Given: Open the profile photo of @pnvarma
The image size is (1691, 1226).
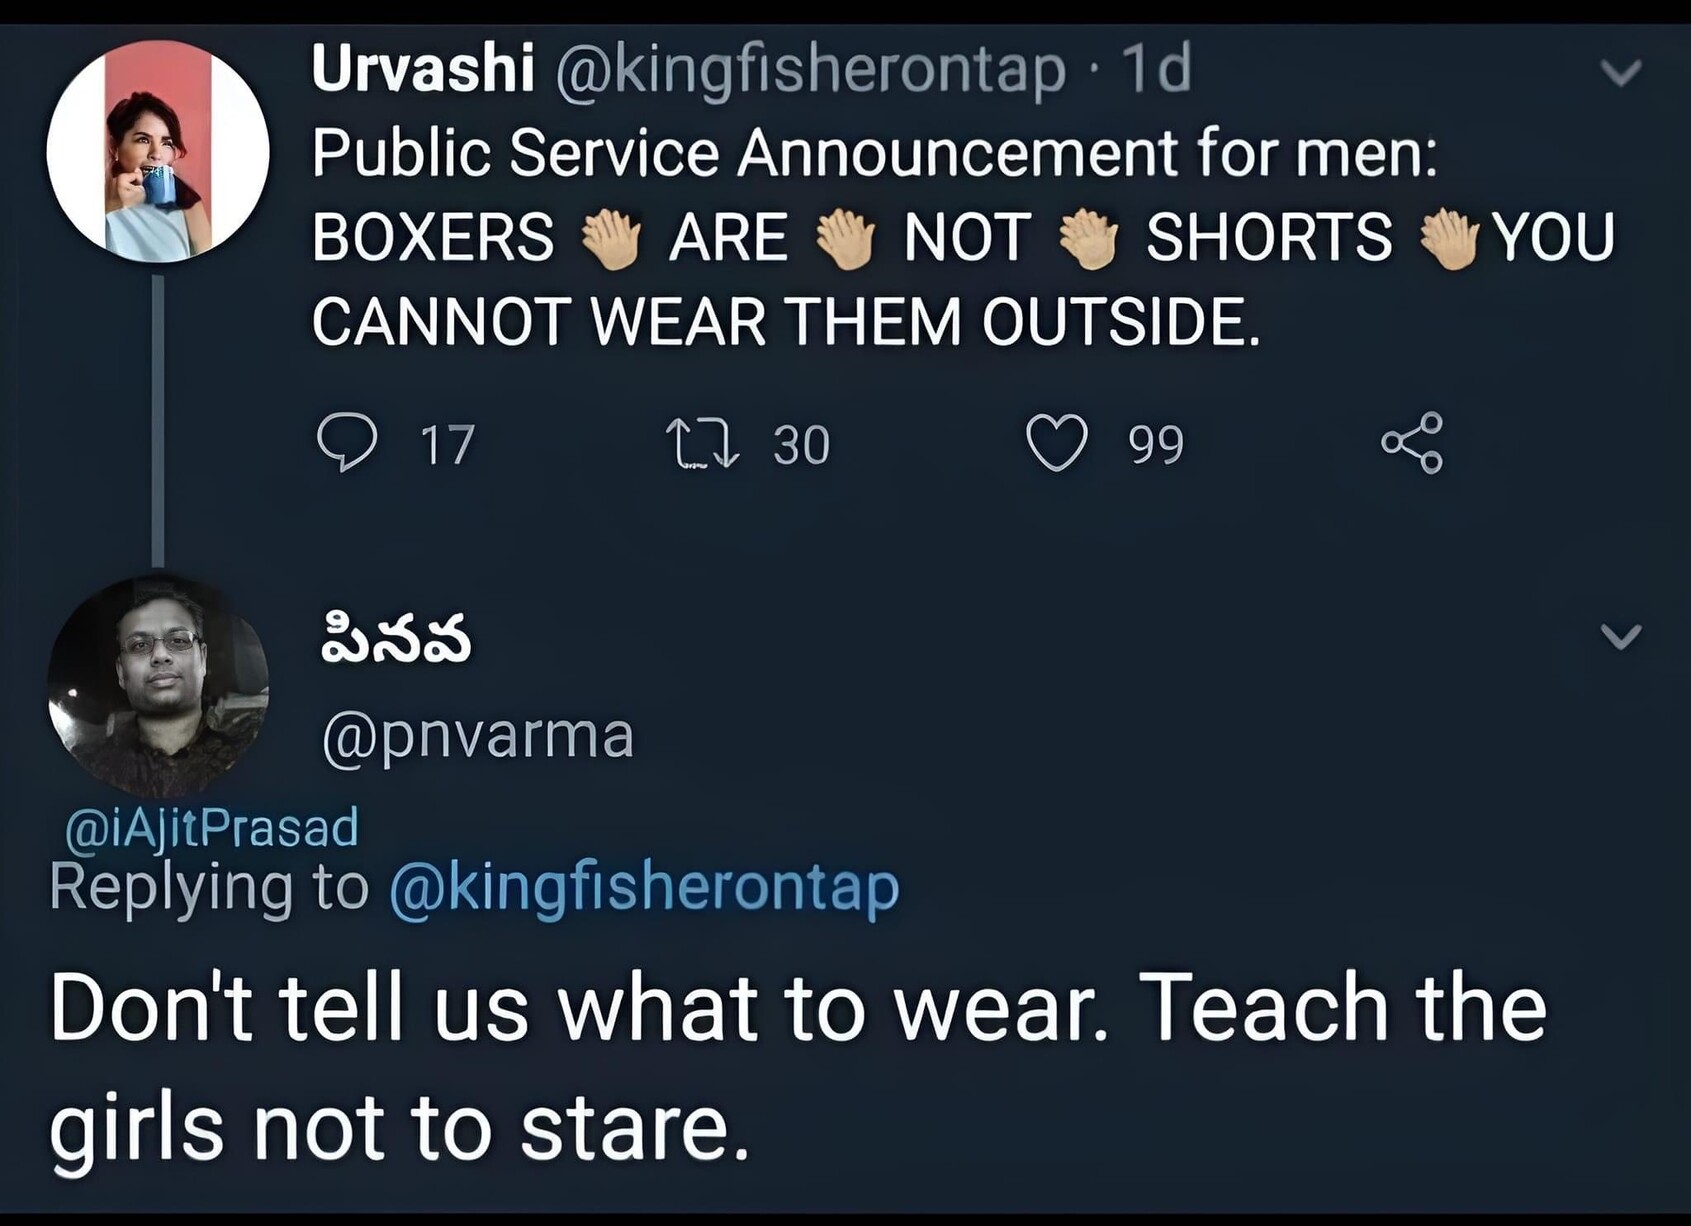Looking at the screenshot, I should pos(157,685).
